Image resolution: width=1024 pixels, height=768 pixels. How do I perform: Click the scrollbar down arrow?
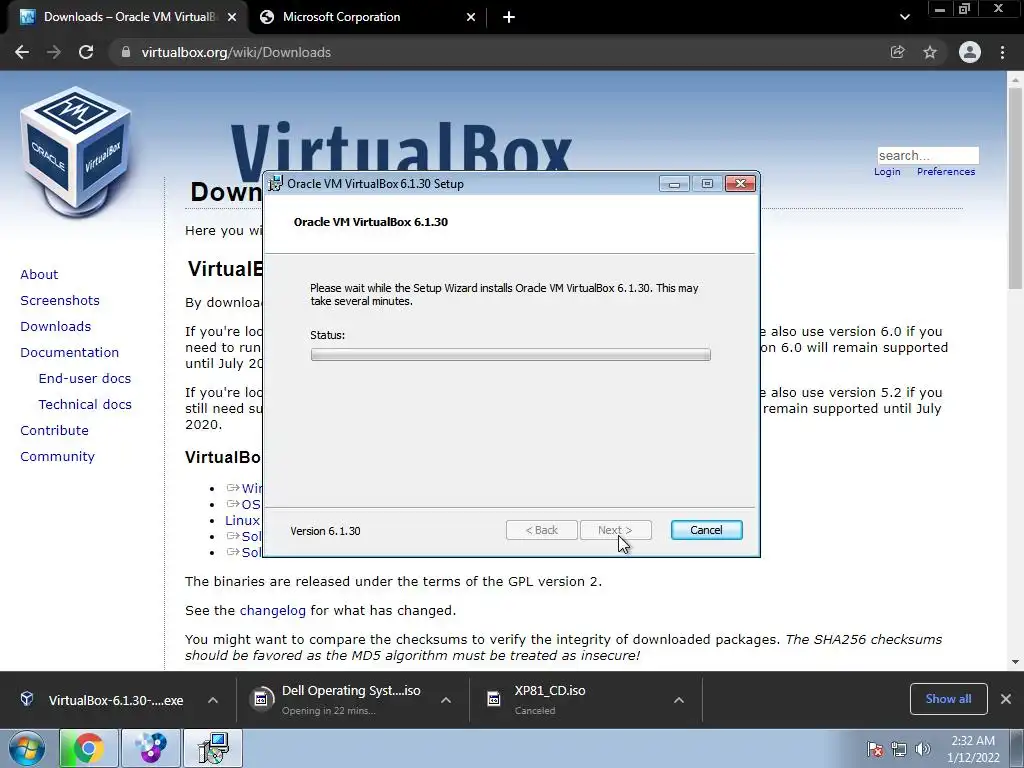point(1015,662)
